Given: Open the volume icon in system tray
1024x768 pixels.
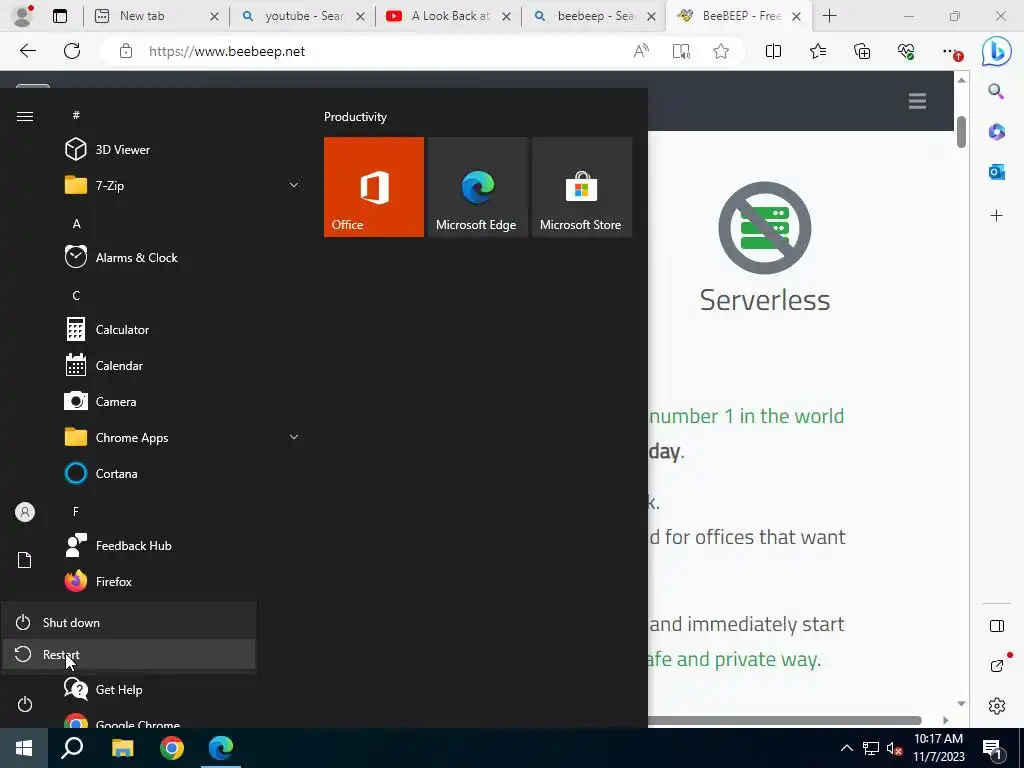Looking at the screenshot, I should pyautogui.click(x=895, y=748).
